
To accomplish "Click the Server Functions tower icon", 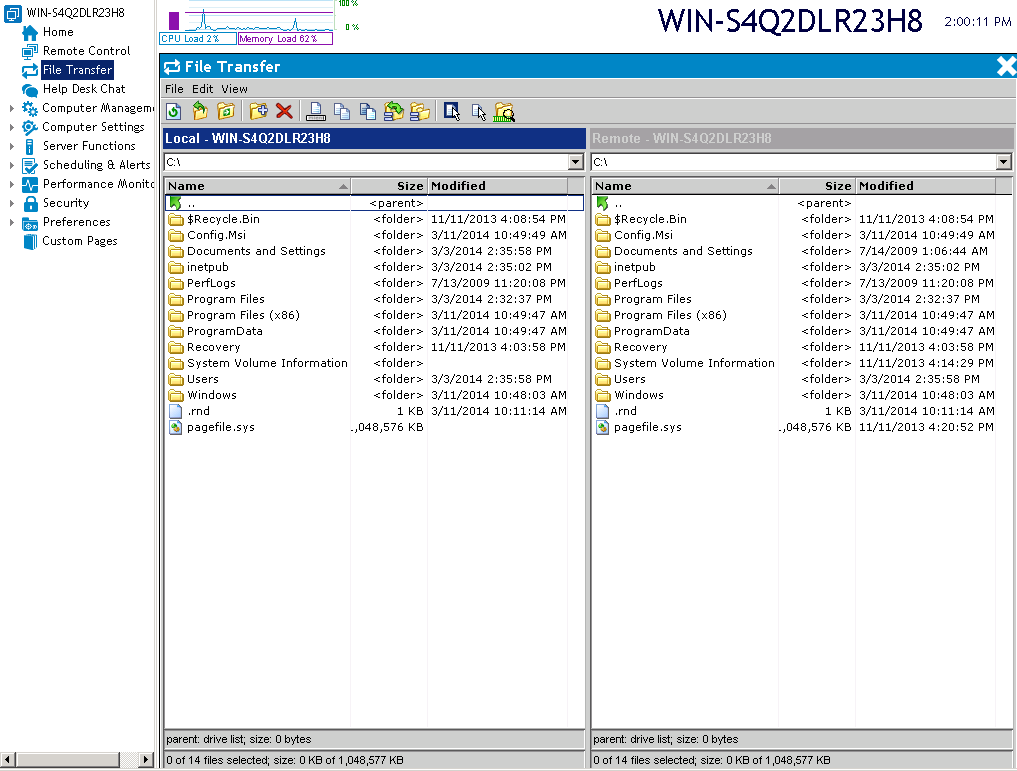I will tap(30, 147).
